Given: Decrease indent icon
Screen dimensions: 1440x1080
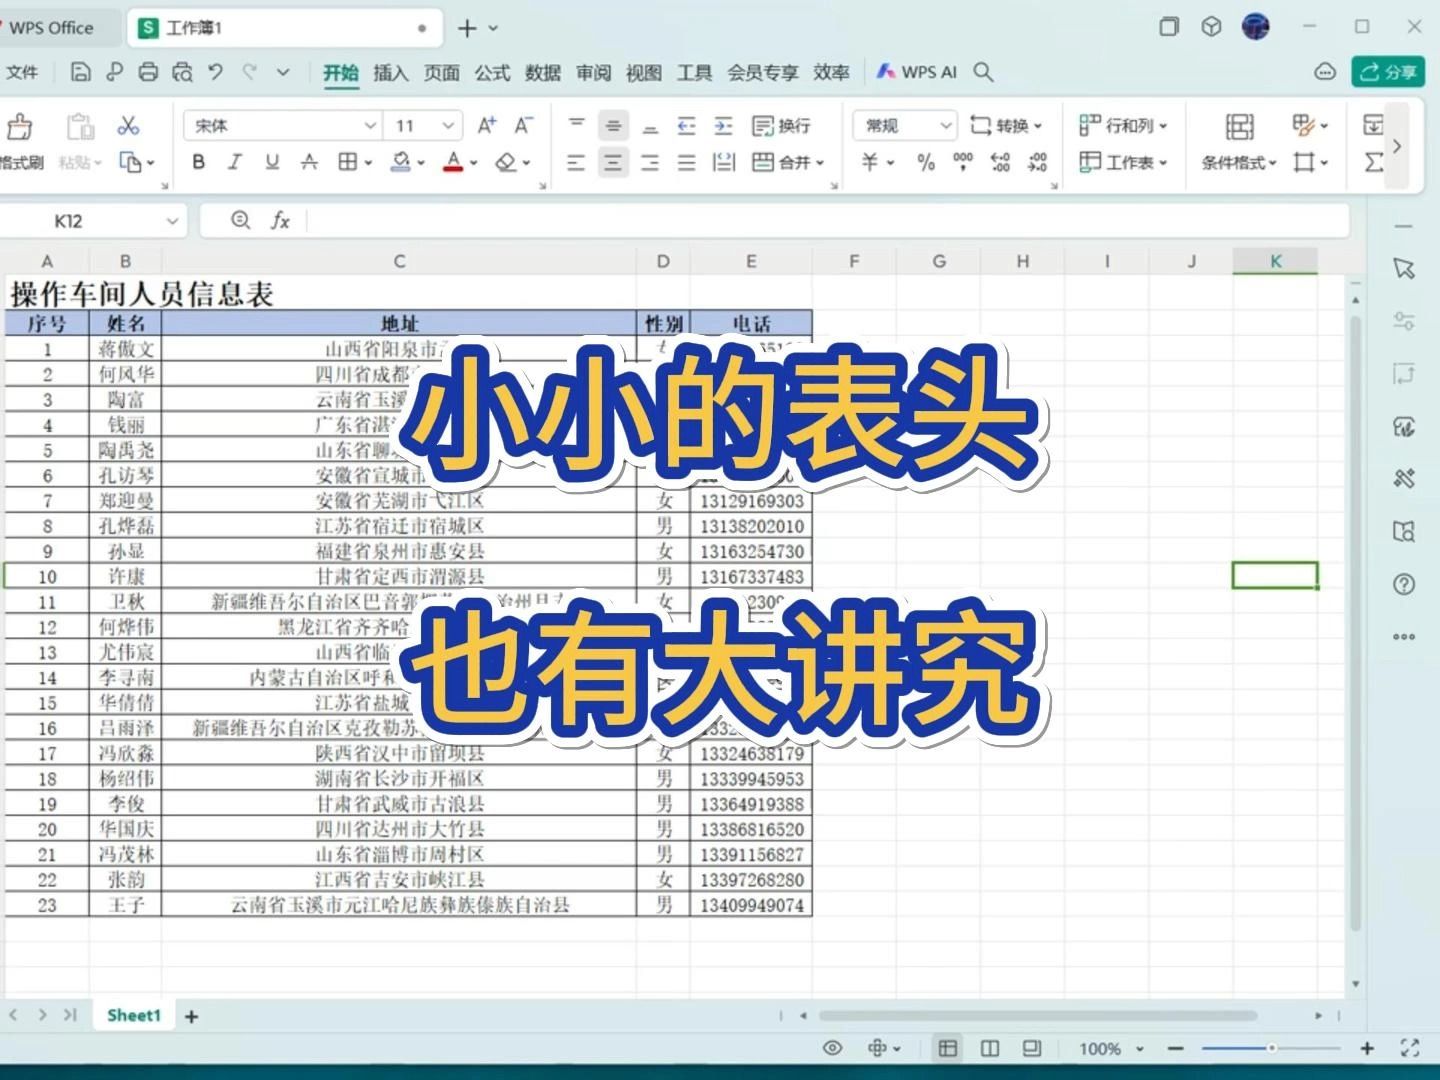Looking at the screenshot, I should pos(686,125).
